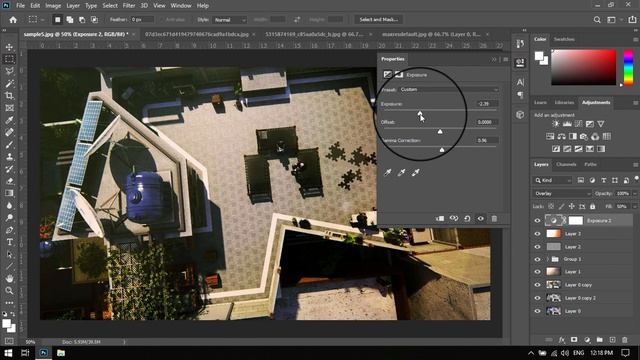Screen dimensions: 640x360
Task: Hide the Exposure 2 layer
Action: click(x=537, y=220)
